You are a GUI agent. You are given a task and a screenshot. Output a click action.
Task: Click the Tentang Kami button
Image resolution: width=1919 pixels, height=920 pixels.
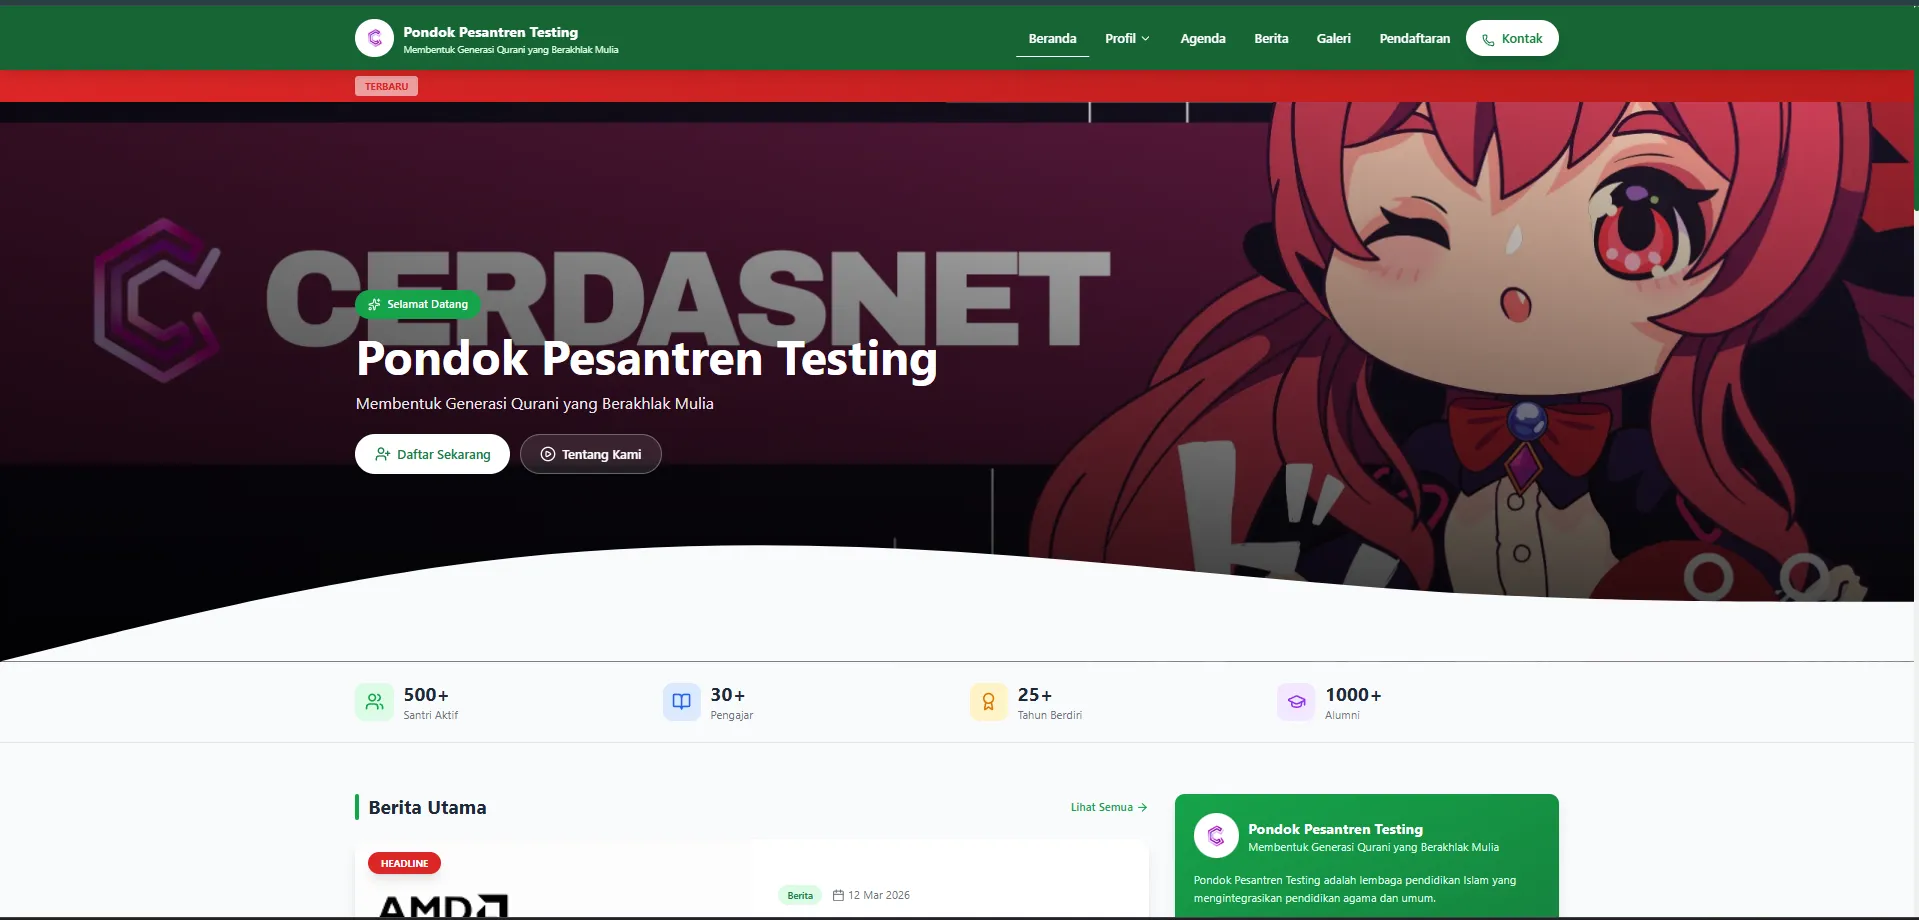click(590, 454)
